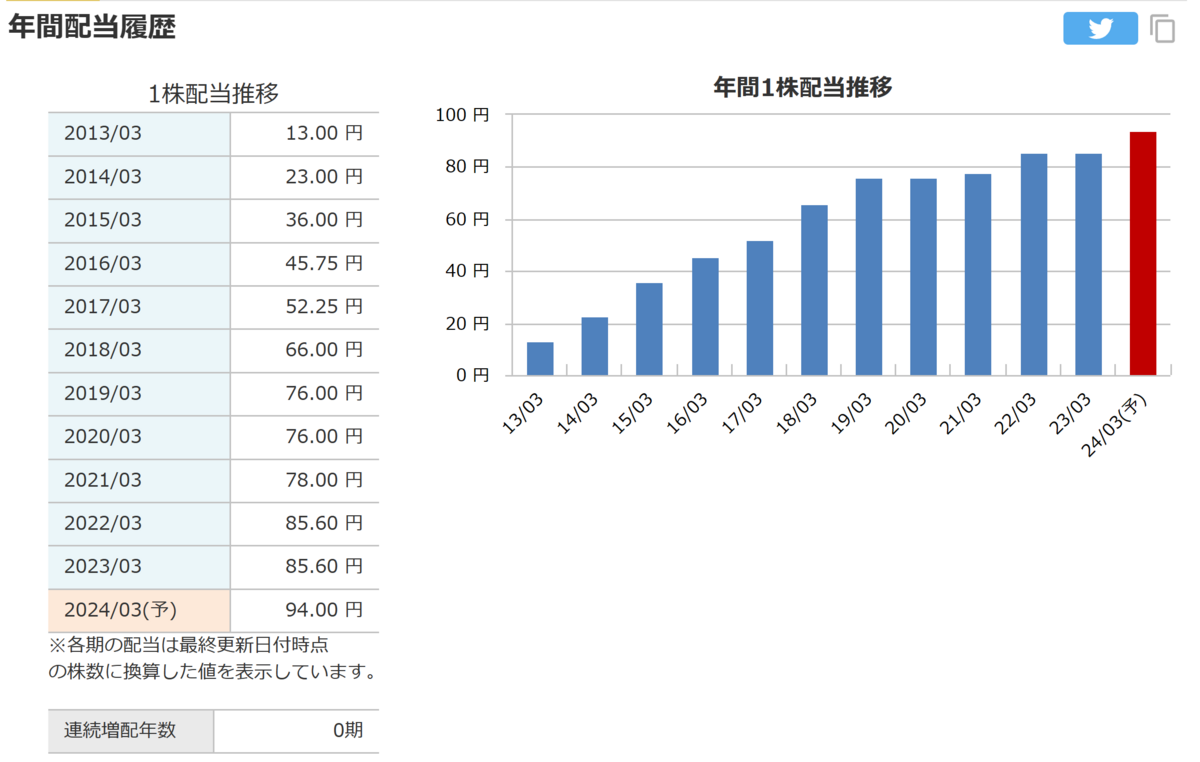Screen dimensions: 1200x762
Task: Click the 40 円 y-axis label
Action: 467,271
